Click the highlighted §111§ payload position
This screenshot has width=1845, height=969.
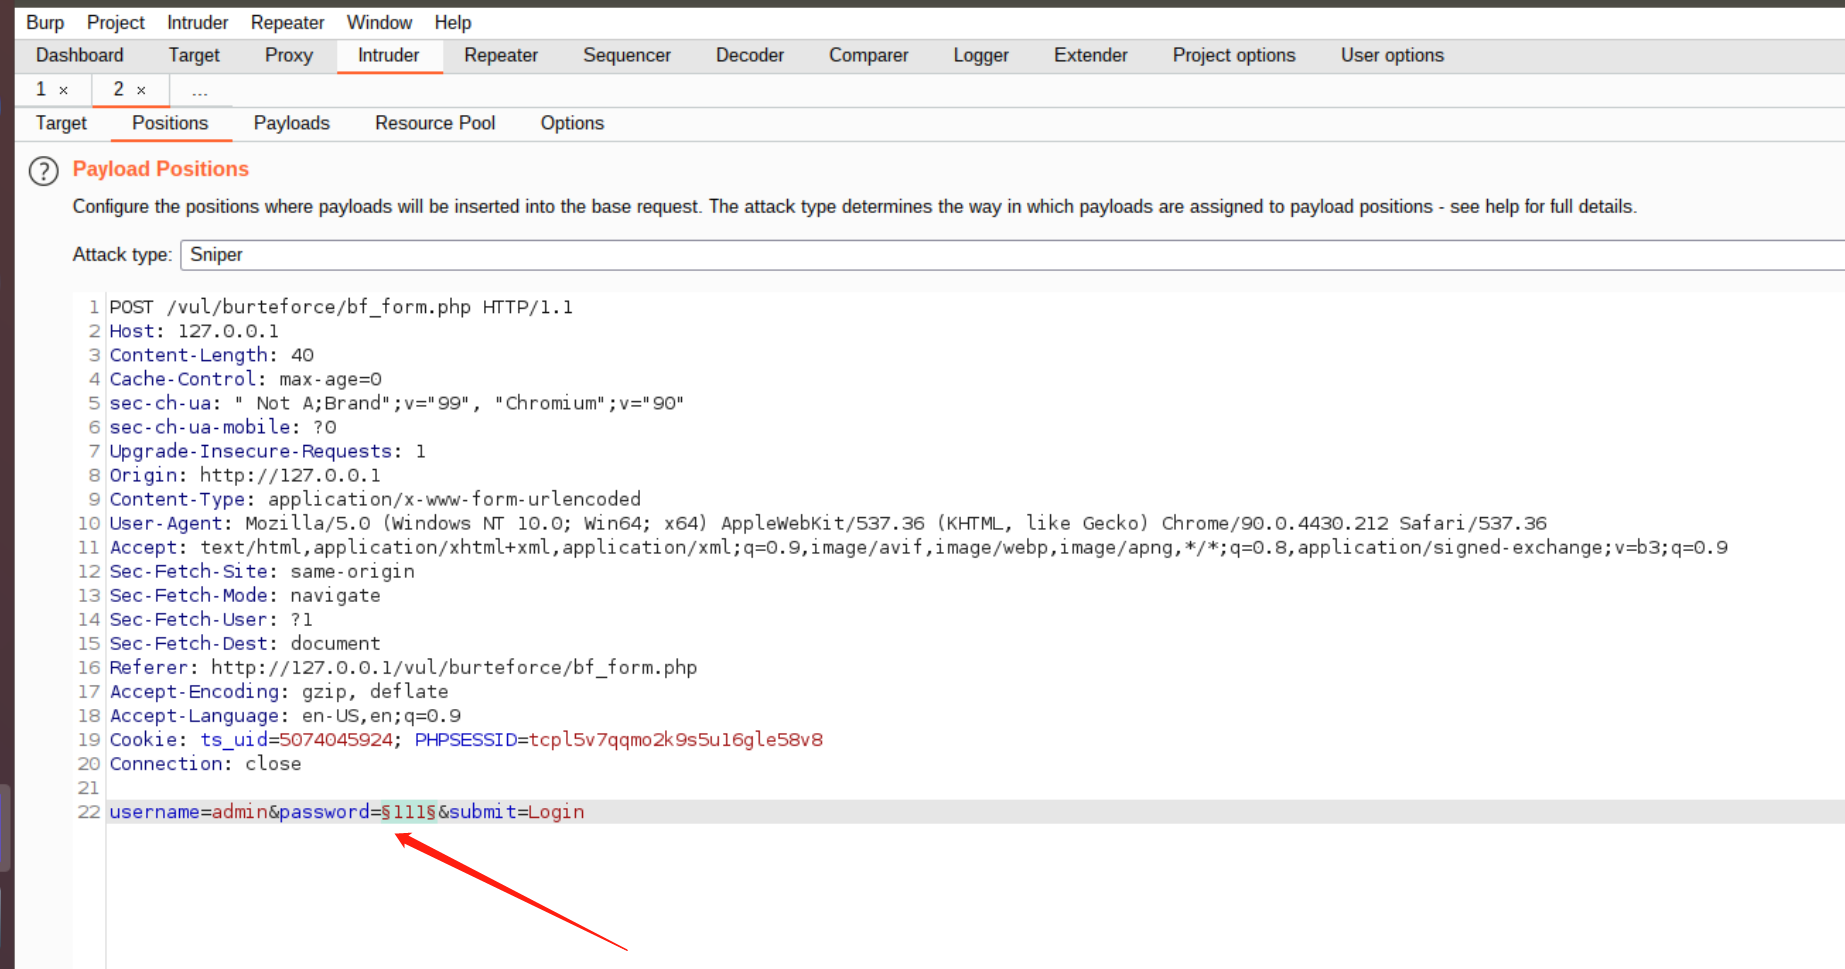pos(409,811)
